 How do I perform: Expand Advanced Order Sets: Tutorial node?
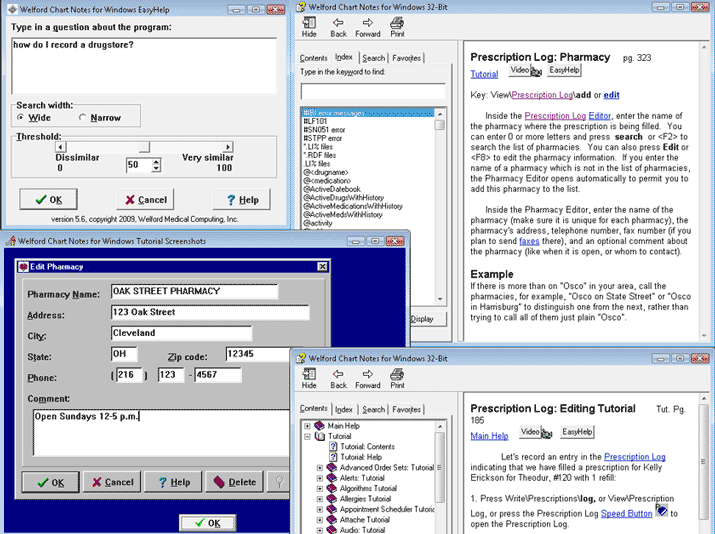click(x=320, y=468)
